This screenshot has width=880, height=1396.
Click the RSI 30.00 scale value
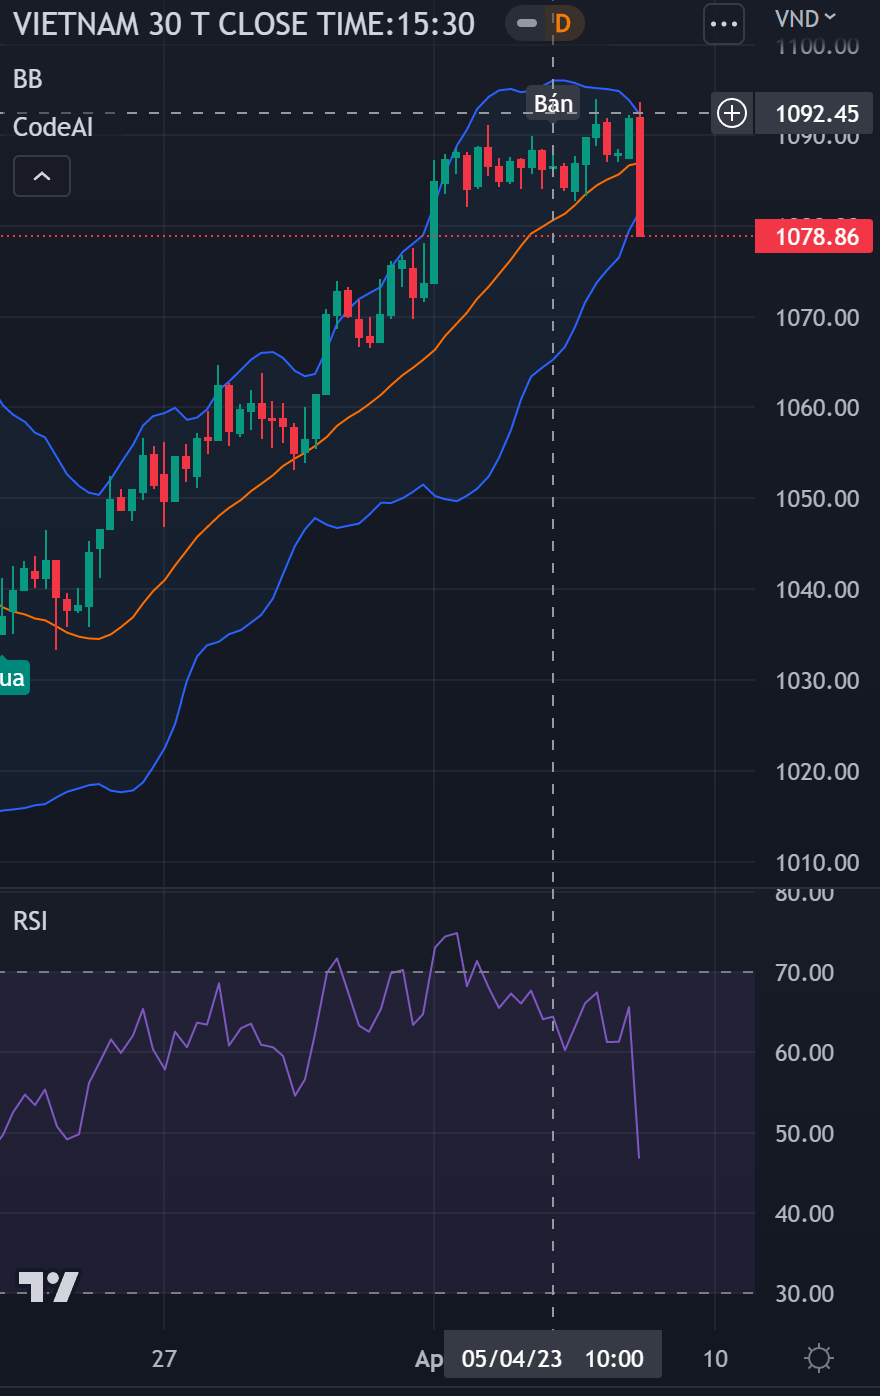[x=804, y=1294]
